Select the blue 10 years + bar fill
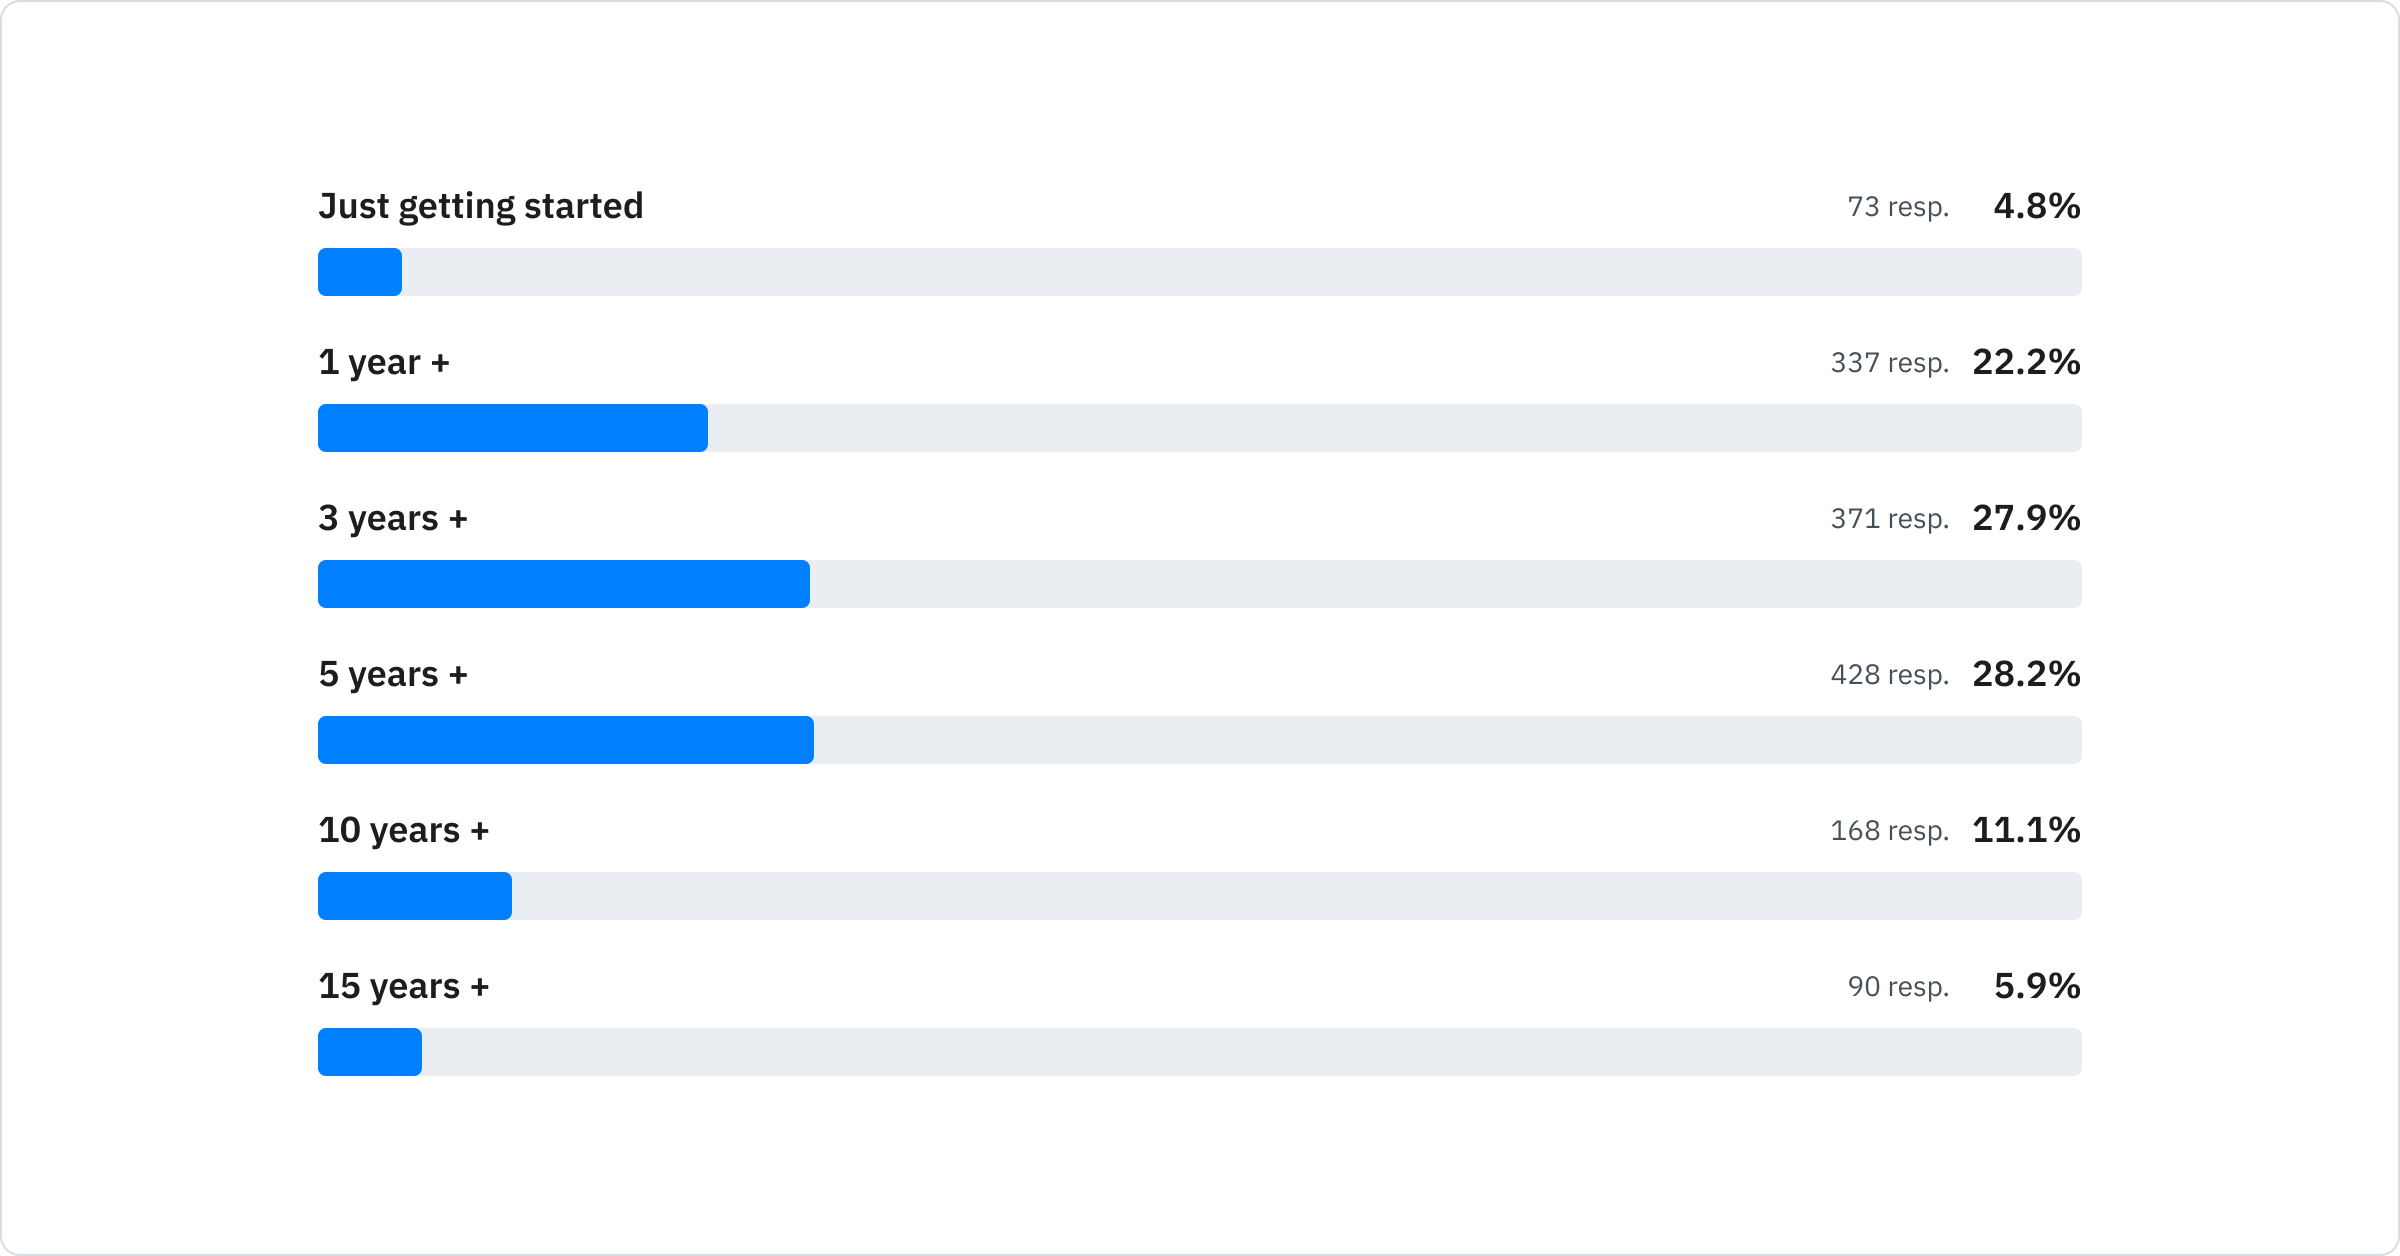This screenshot has width=2400, height=1256. click(x=414, y=896)
